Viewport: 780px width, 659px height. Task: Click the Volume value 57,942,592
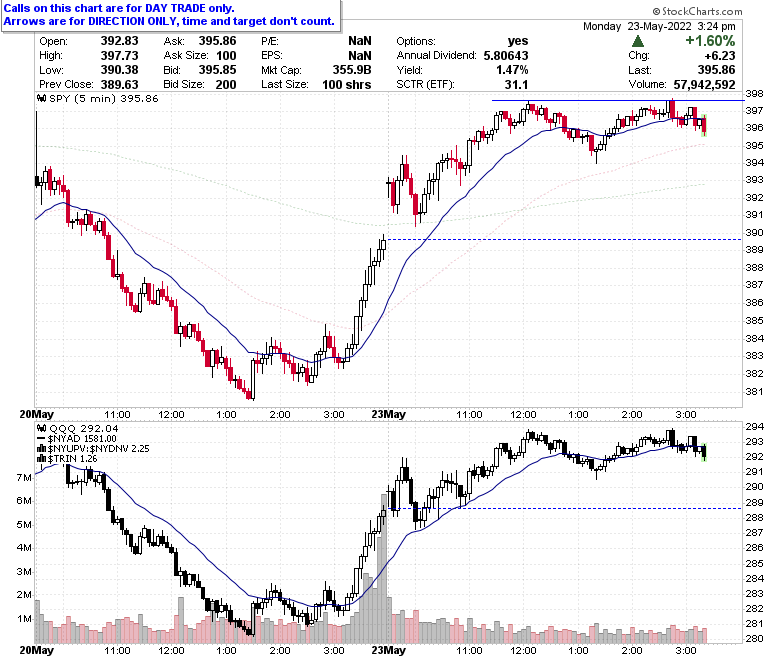pyautogui.click(x=704, y=85)
